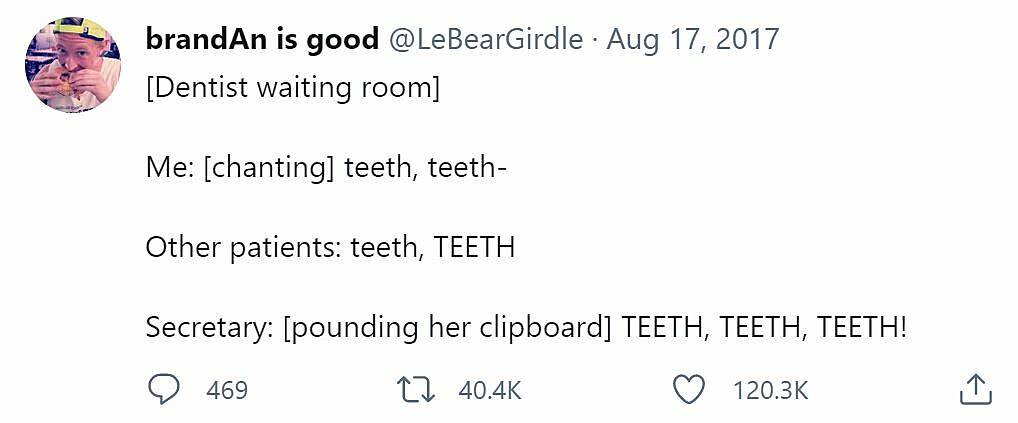
Task: Open the Aug 17, 2017 timestamp
Action: point(692,40)
